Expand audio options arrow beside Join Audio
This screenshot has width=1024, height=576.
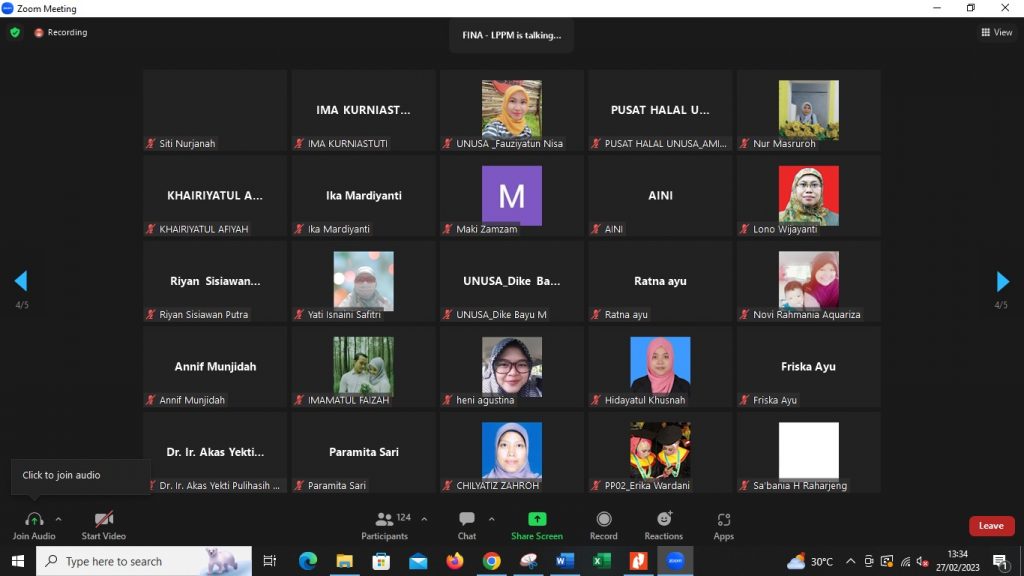coord(58,519)
